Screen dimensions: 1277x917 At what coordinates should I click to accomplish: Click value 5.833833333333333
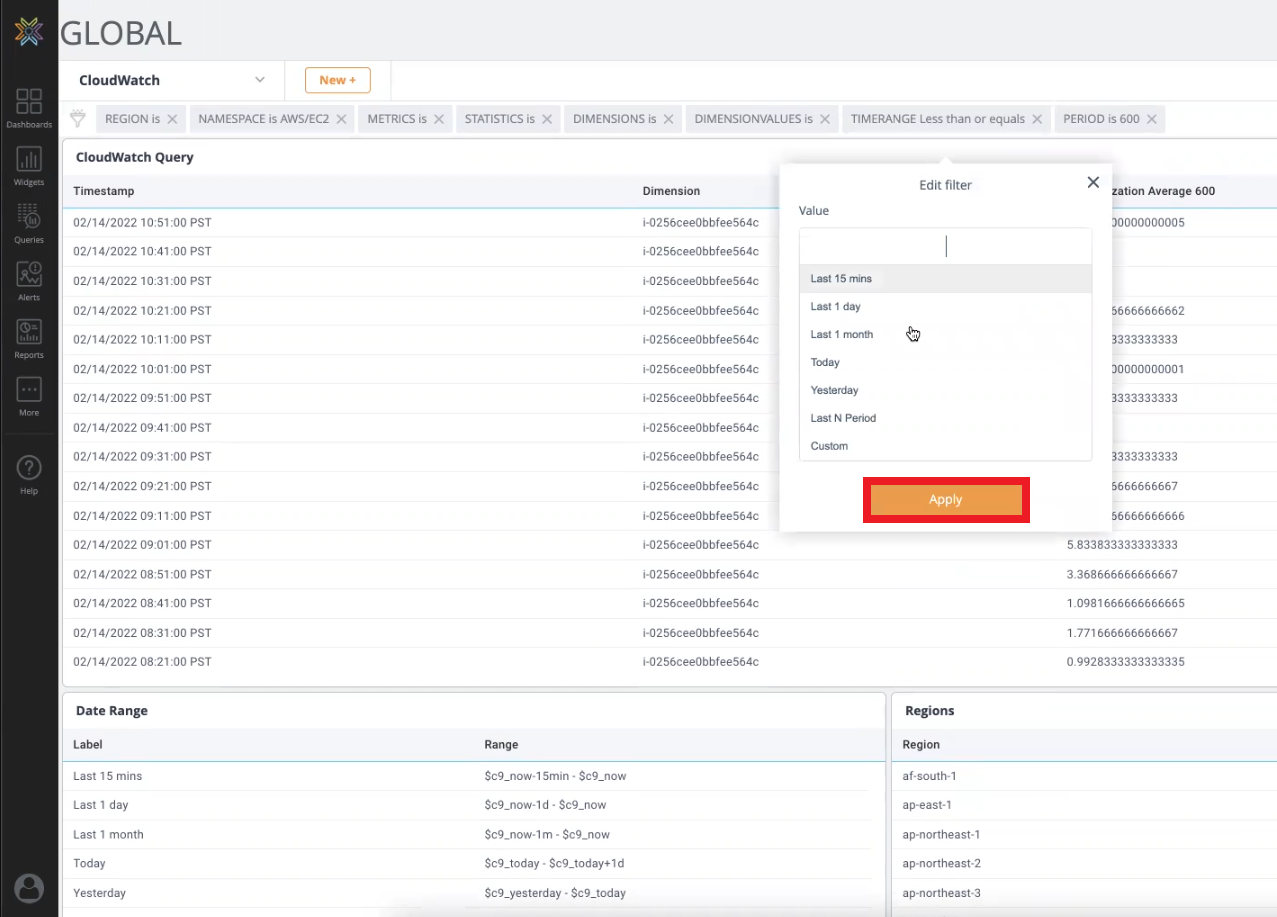[1122, 545]
